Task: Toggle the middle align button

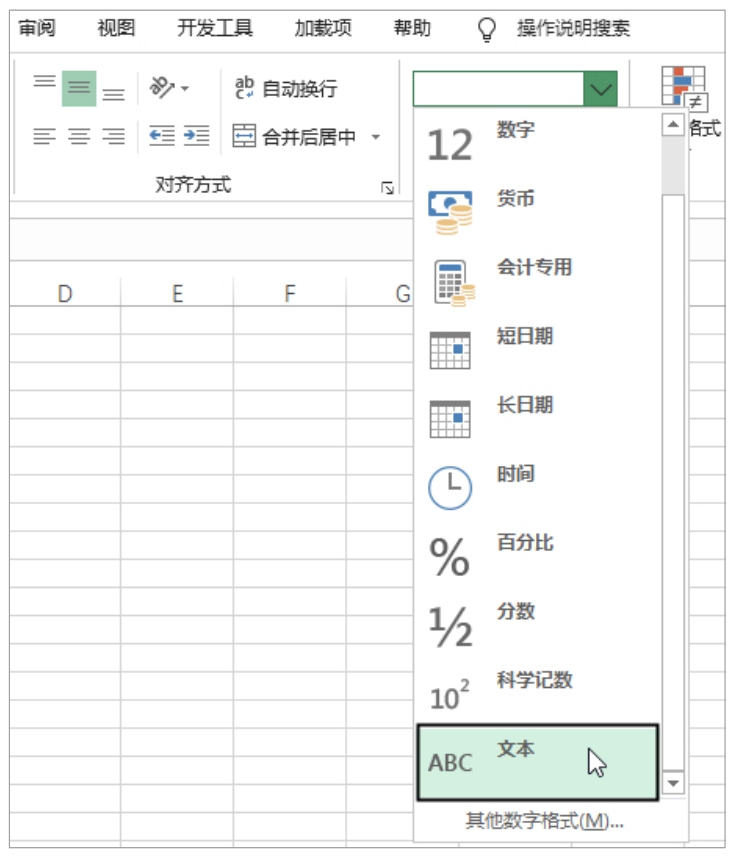Action: [x=79, y=88]
